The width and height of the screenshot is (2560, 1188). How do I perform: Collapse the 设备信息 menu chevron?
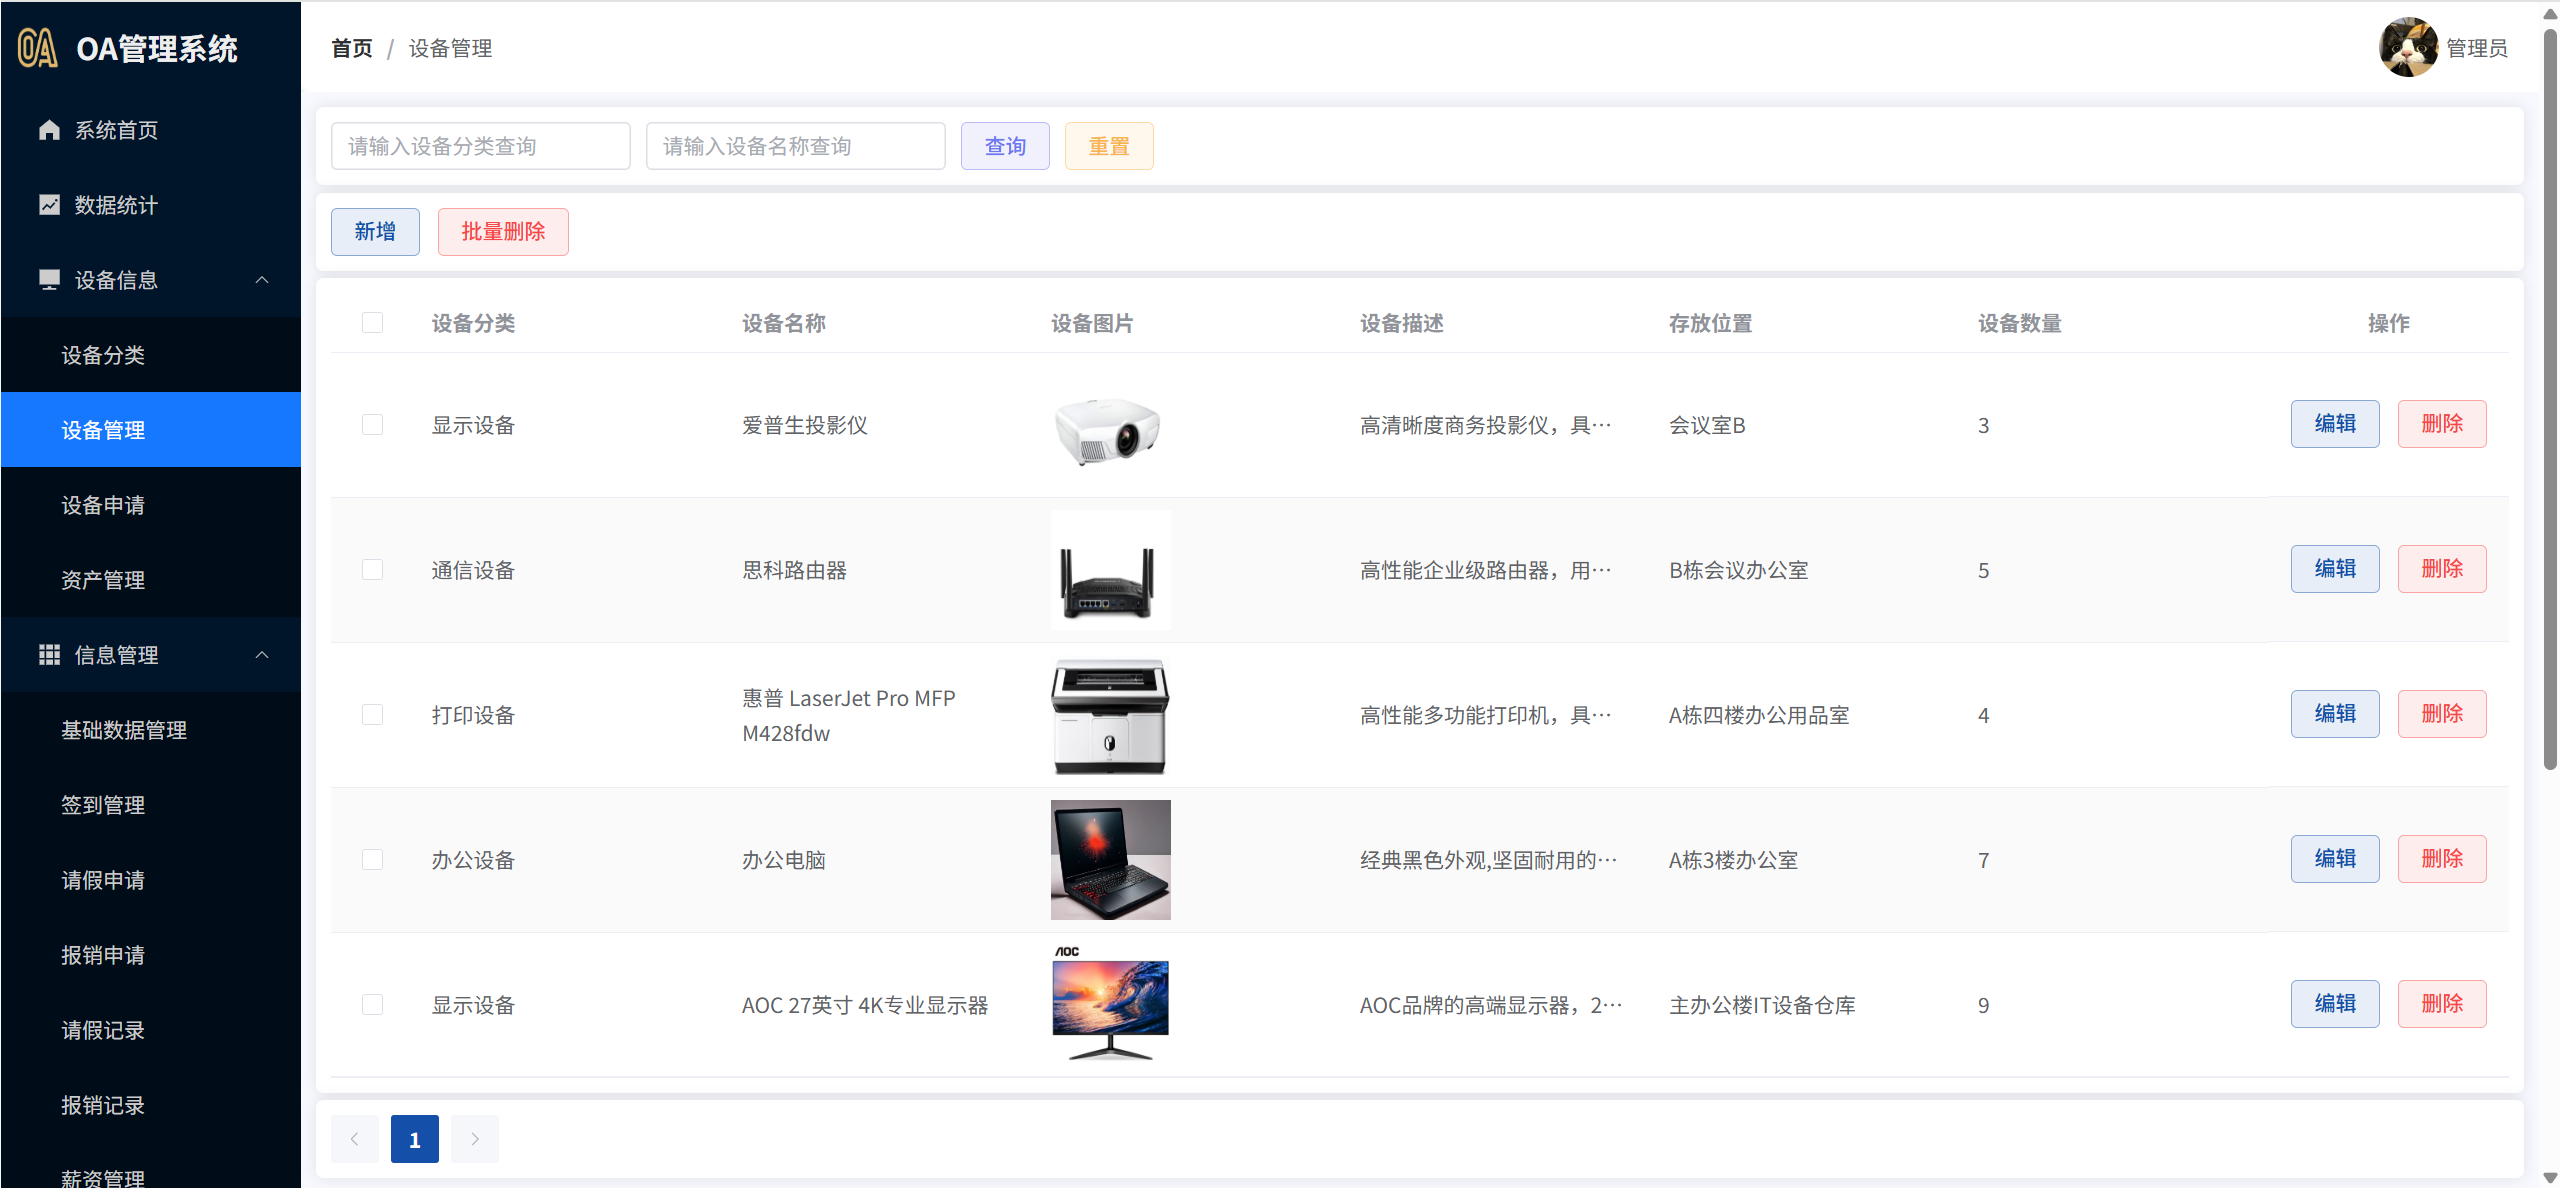tap(262, 280)
